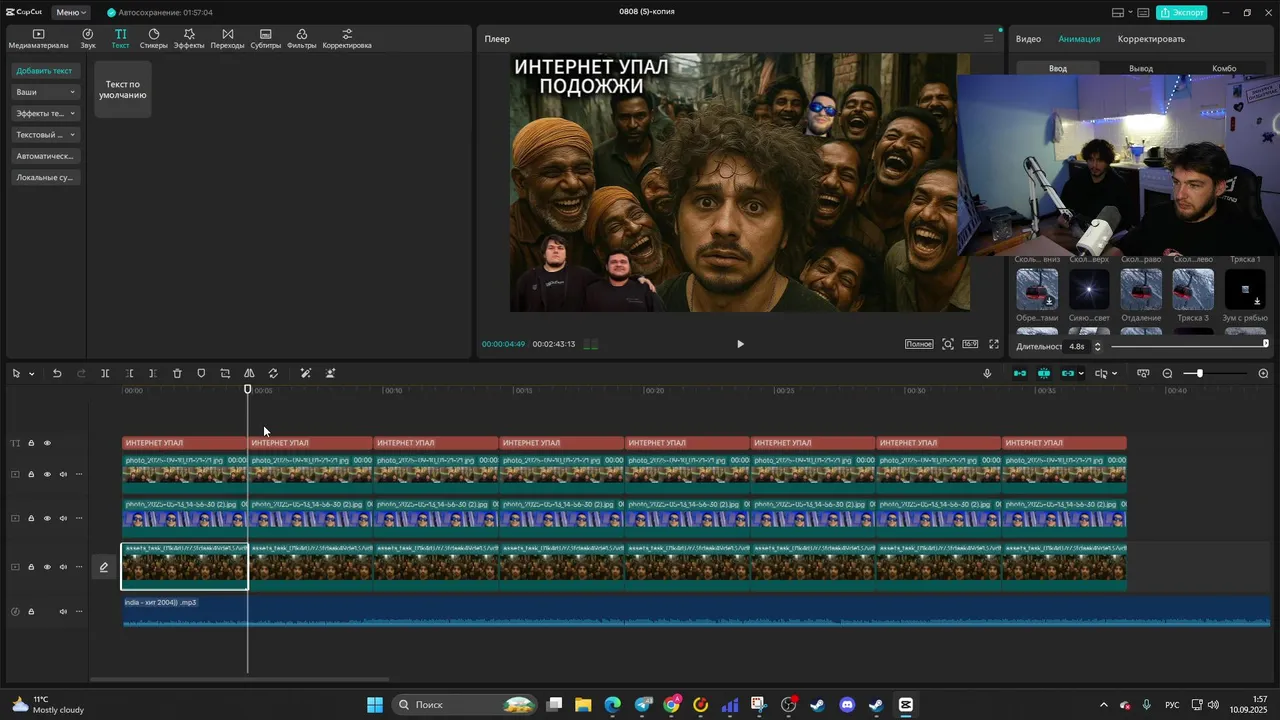The height and width of the screenshot is (720, 1280).
Task: Open linkage options dropdown arrow
Action: pos(1081,374)
